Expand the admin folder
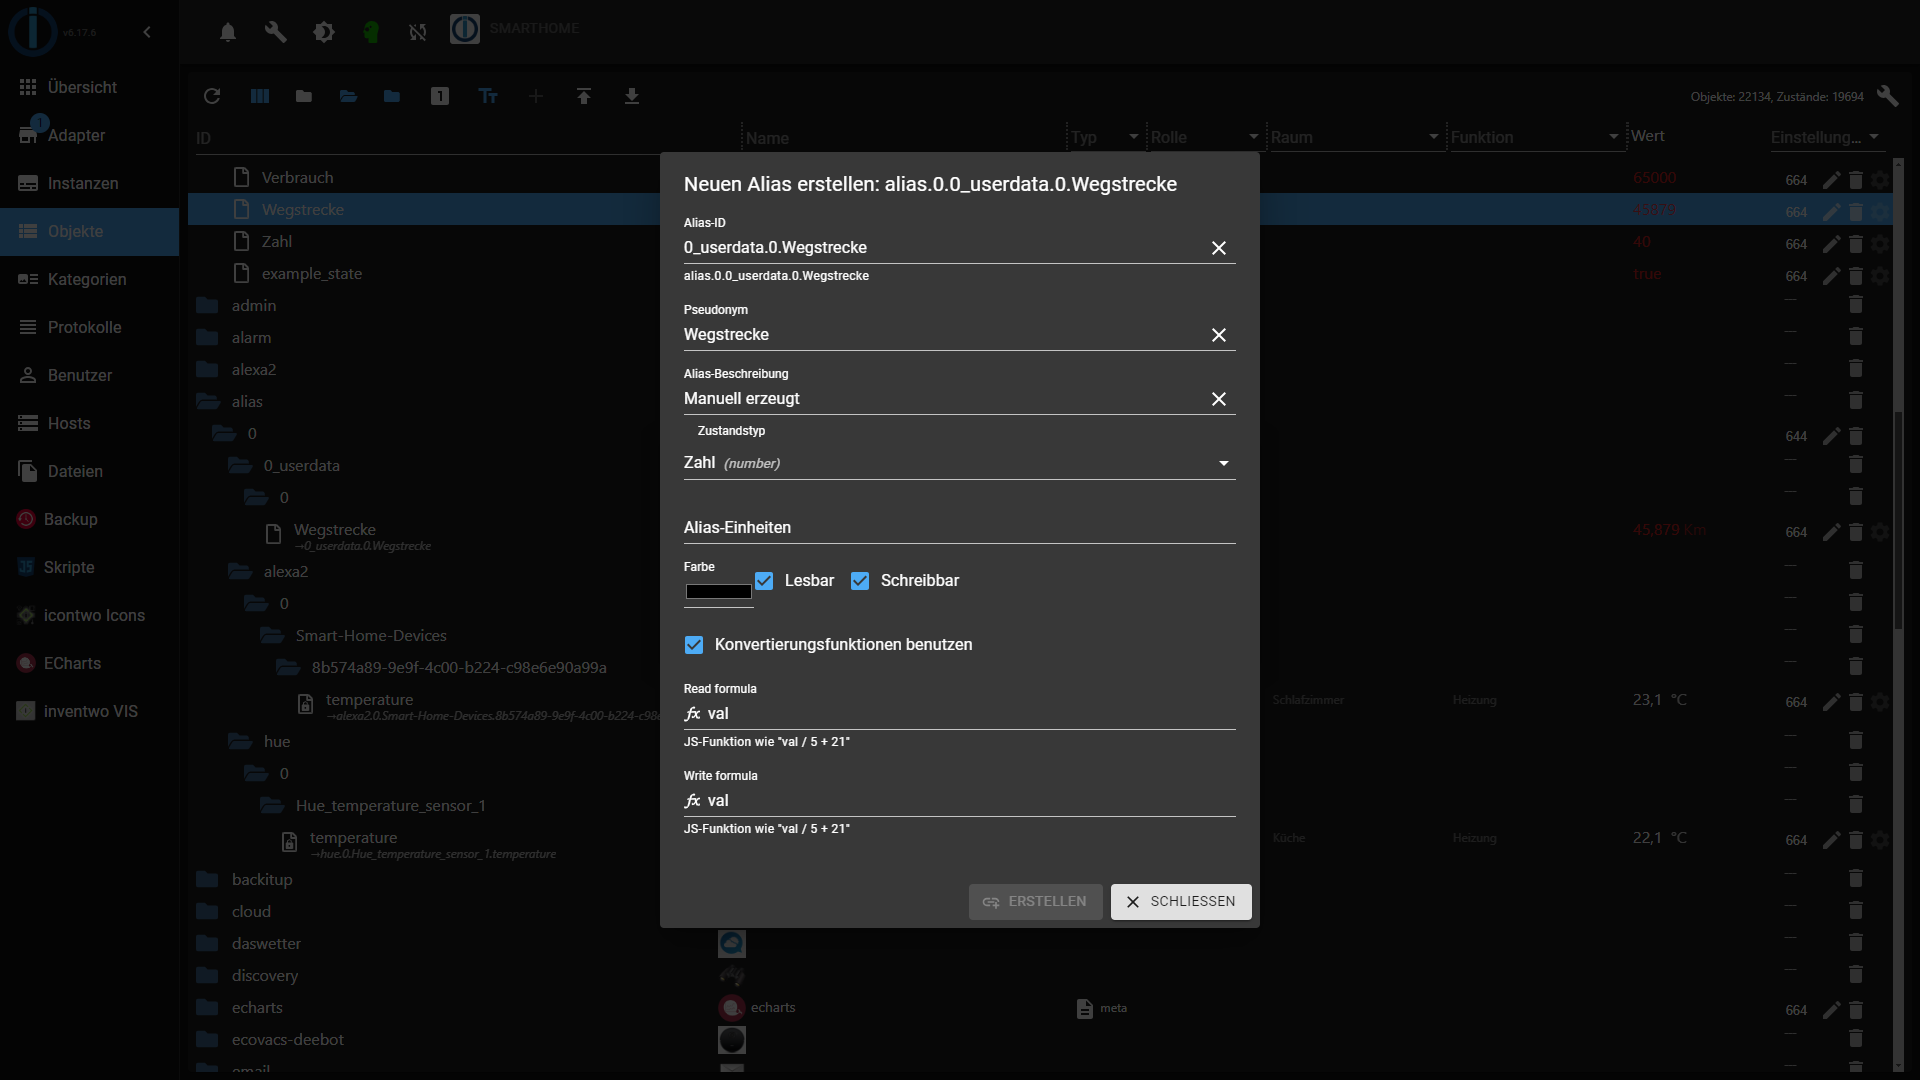This screenshot has width=1920, height=1080. click(x=208, y=306)
